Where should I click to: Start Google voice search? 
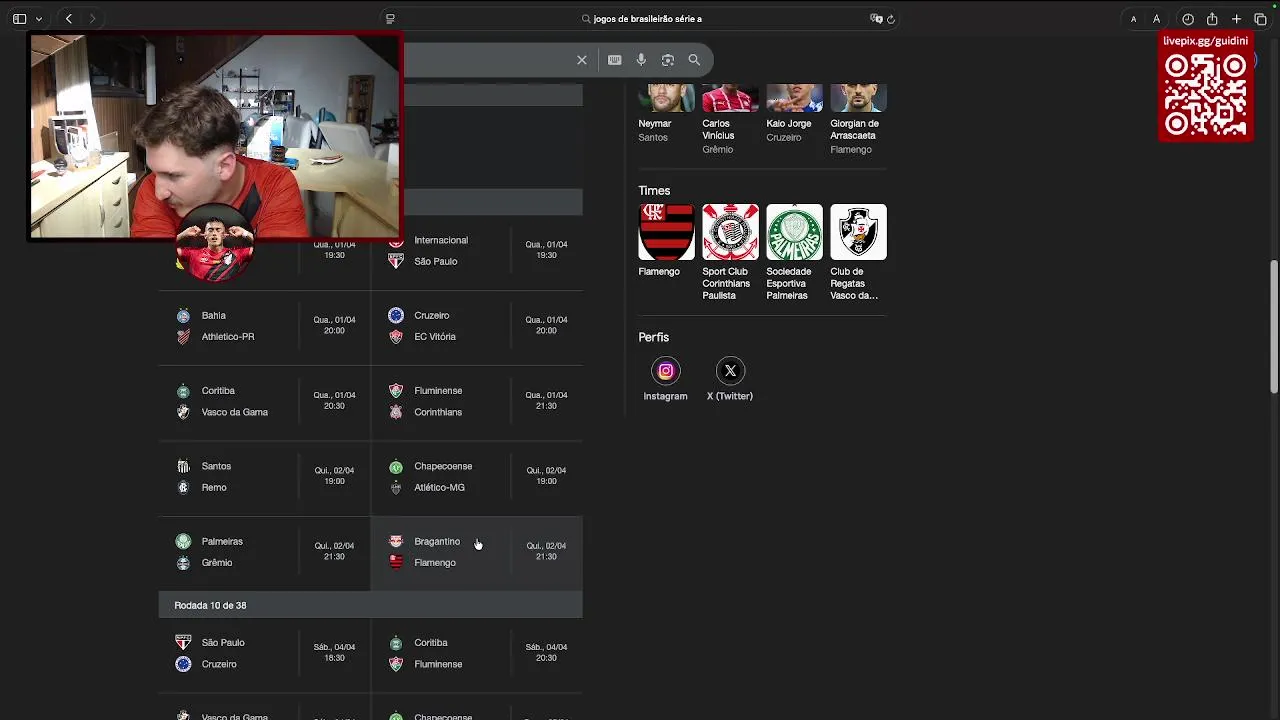pos(641,60)
